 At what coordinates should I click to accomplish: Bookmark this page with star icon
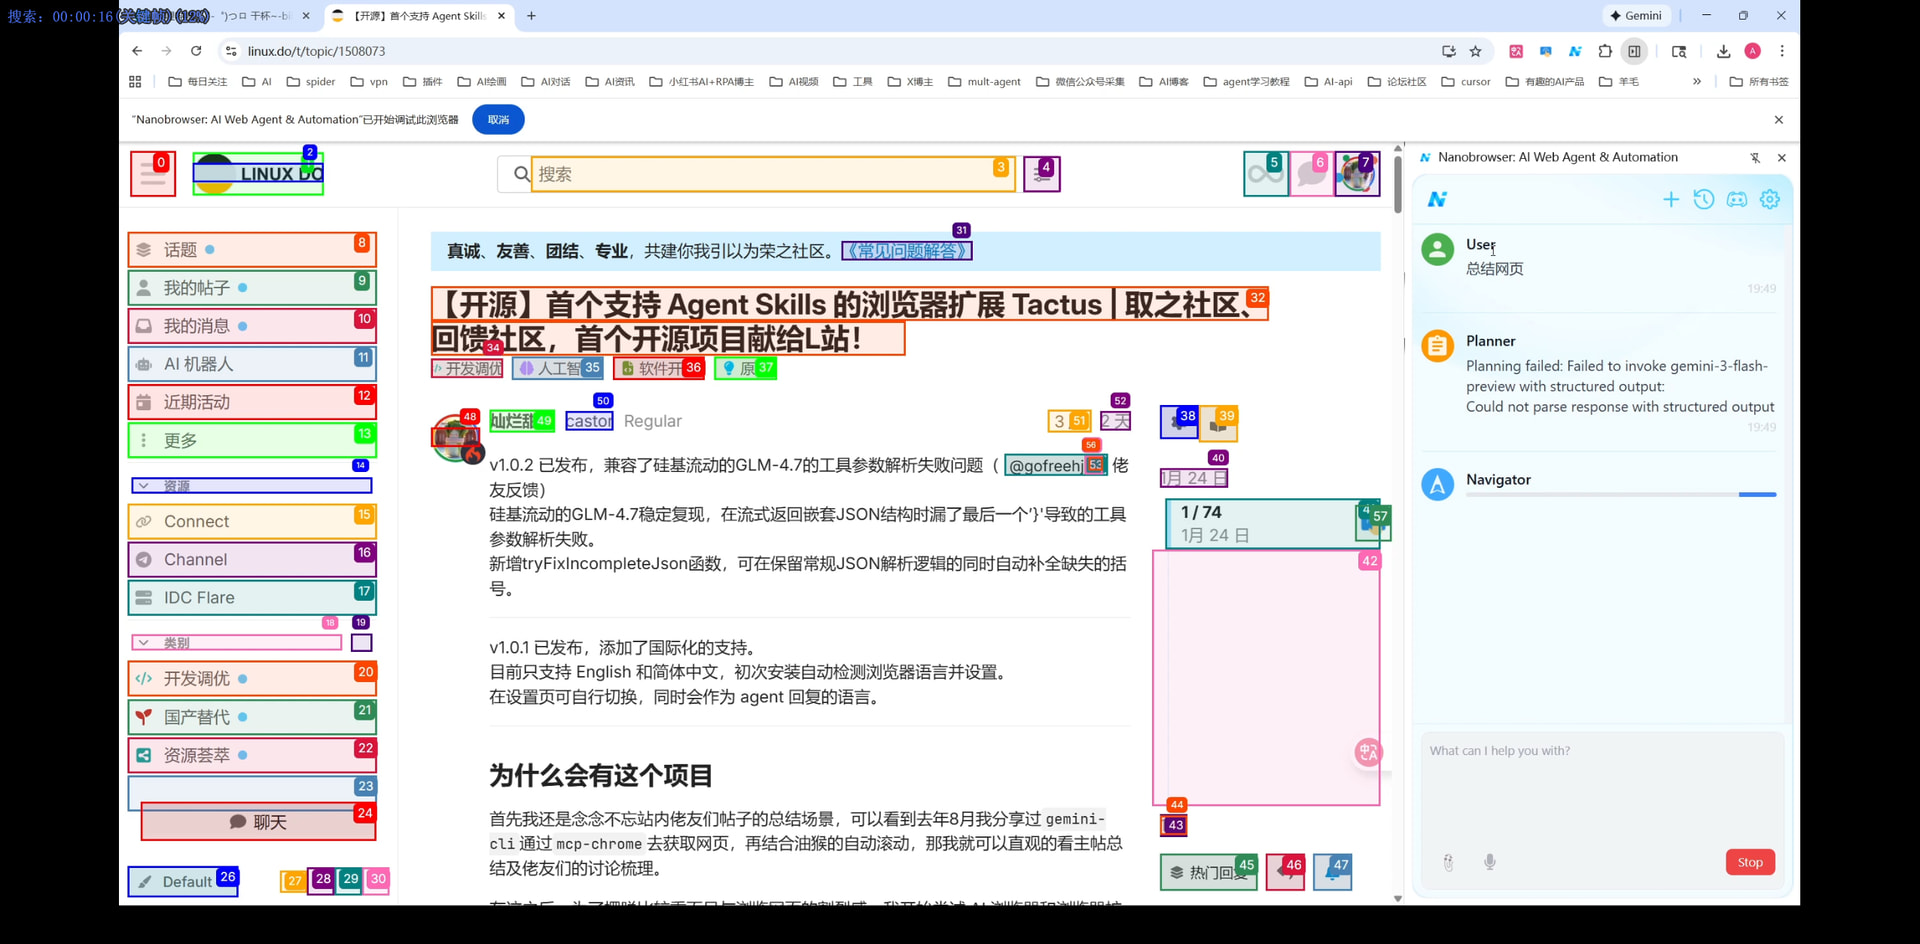point(1475,51)
